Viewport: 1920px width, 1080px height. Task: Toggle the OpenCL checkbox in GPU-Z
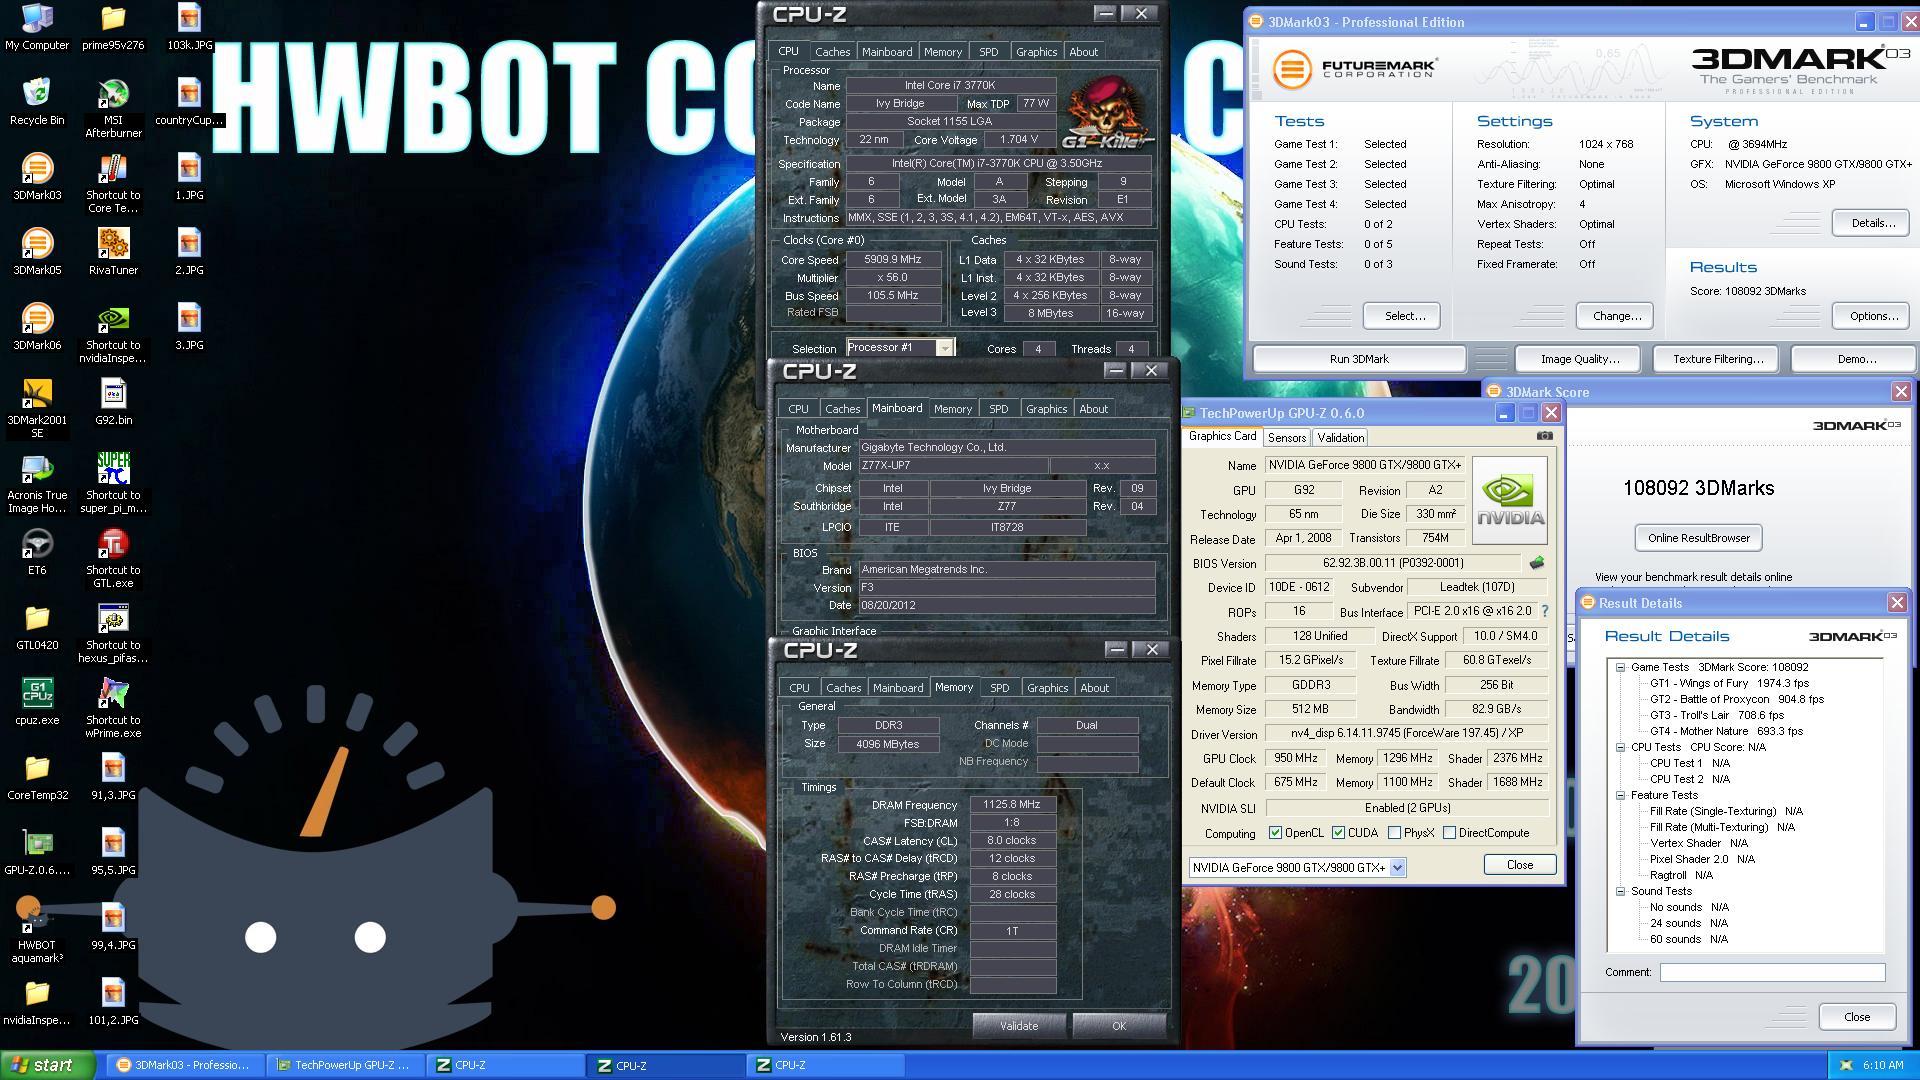tap(1275, 833)
